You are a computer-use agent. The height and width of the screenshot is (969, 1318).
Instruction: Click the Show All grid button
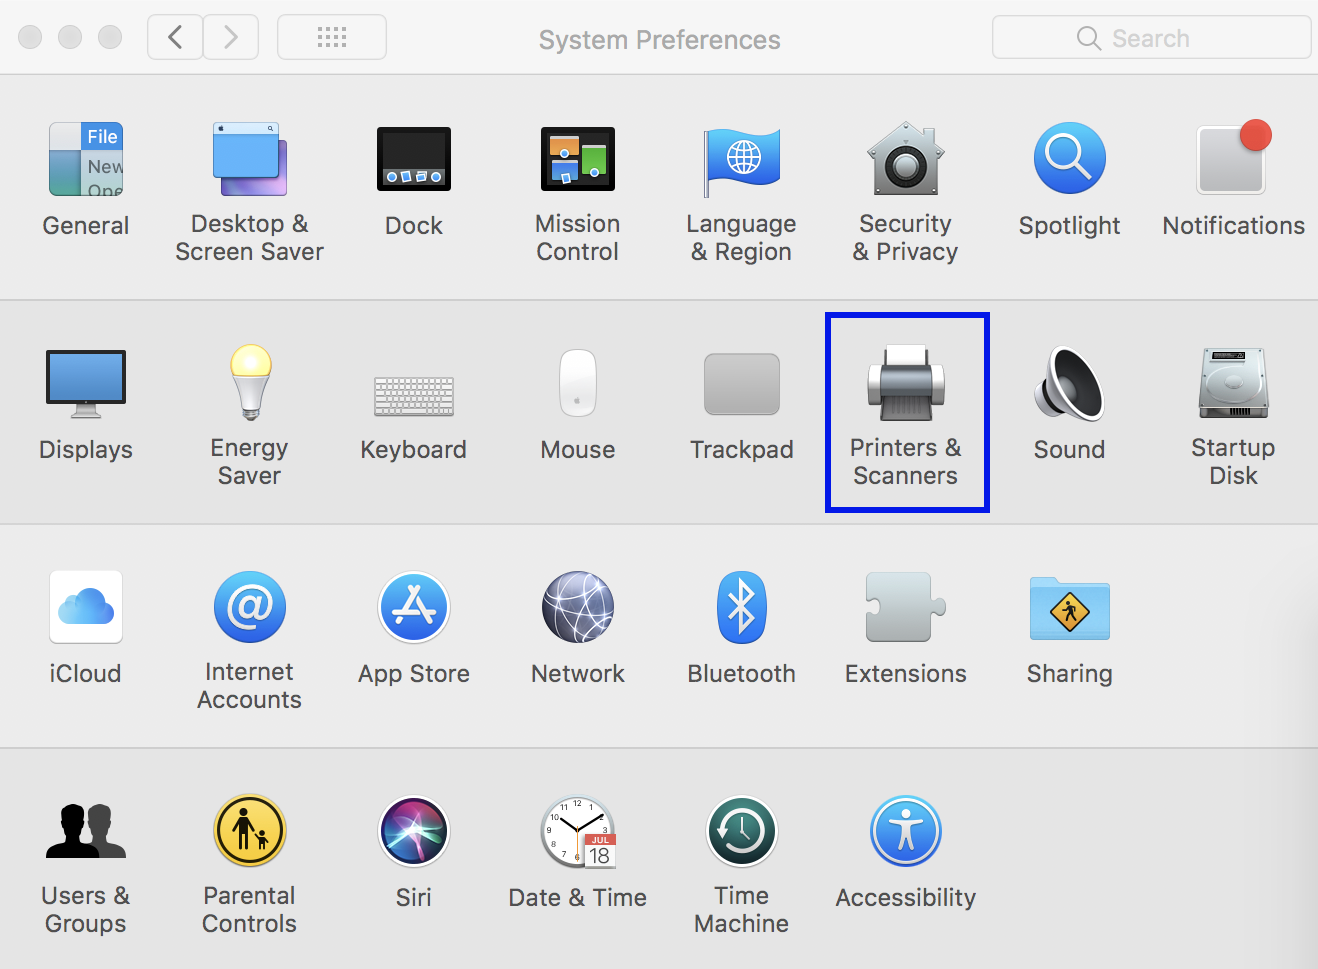(332, 38)
